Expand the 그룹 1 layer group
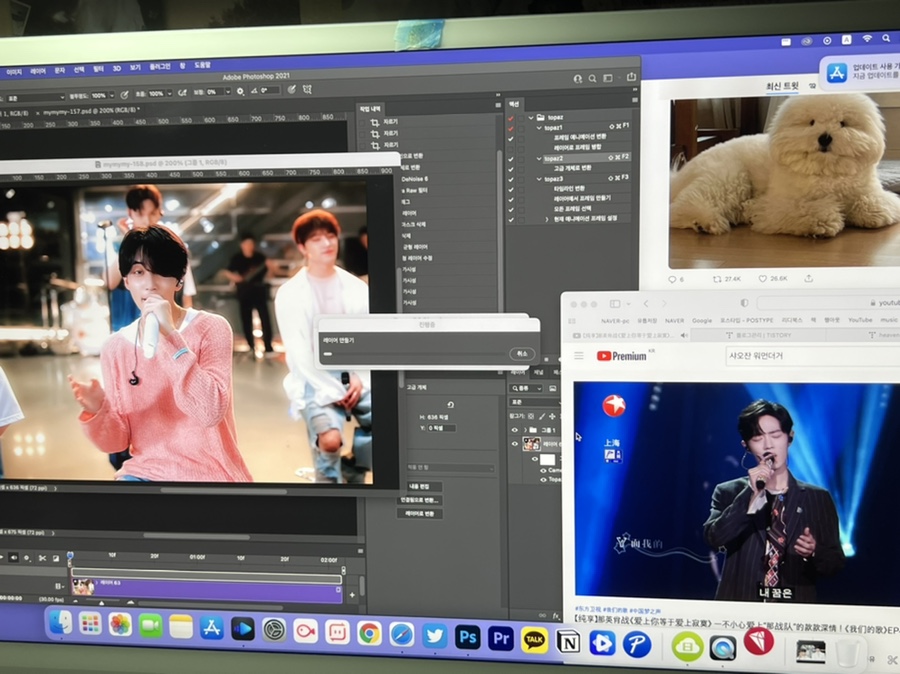This screenshot has height=674, width=900. (x=525, y=430)
